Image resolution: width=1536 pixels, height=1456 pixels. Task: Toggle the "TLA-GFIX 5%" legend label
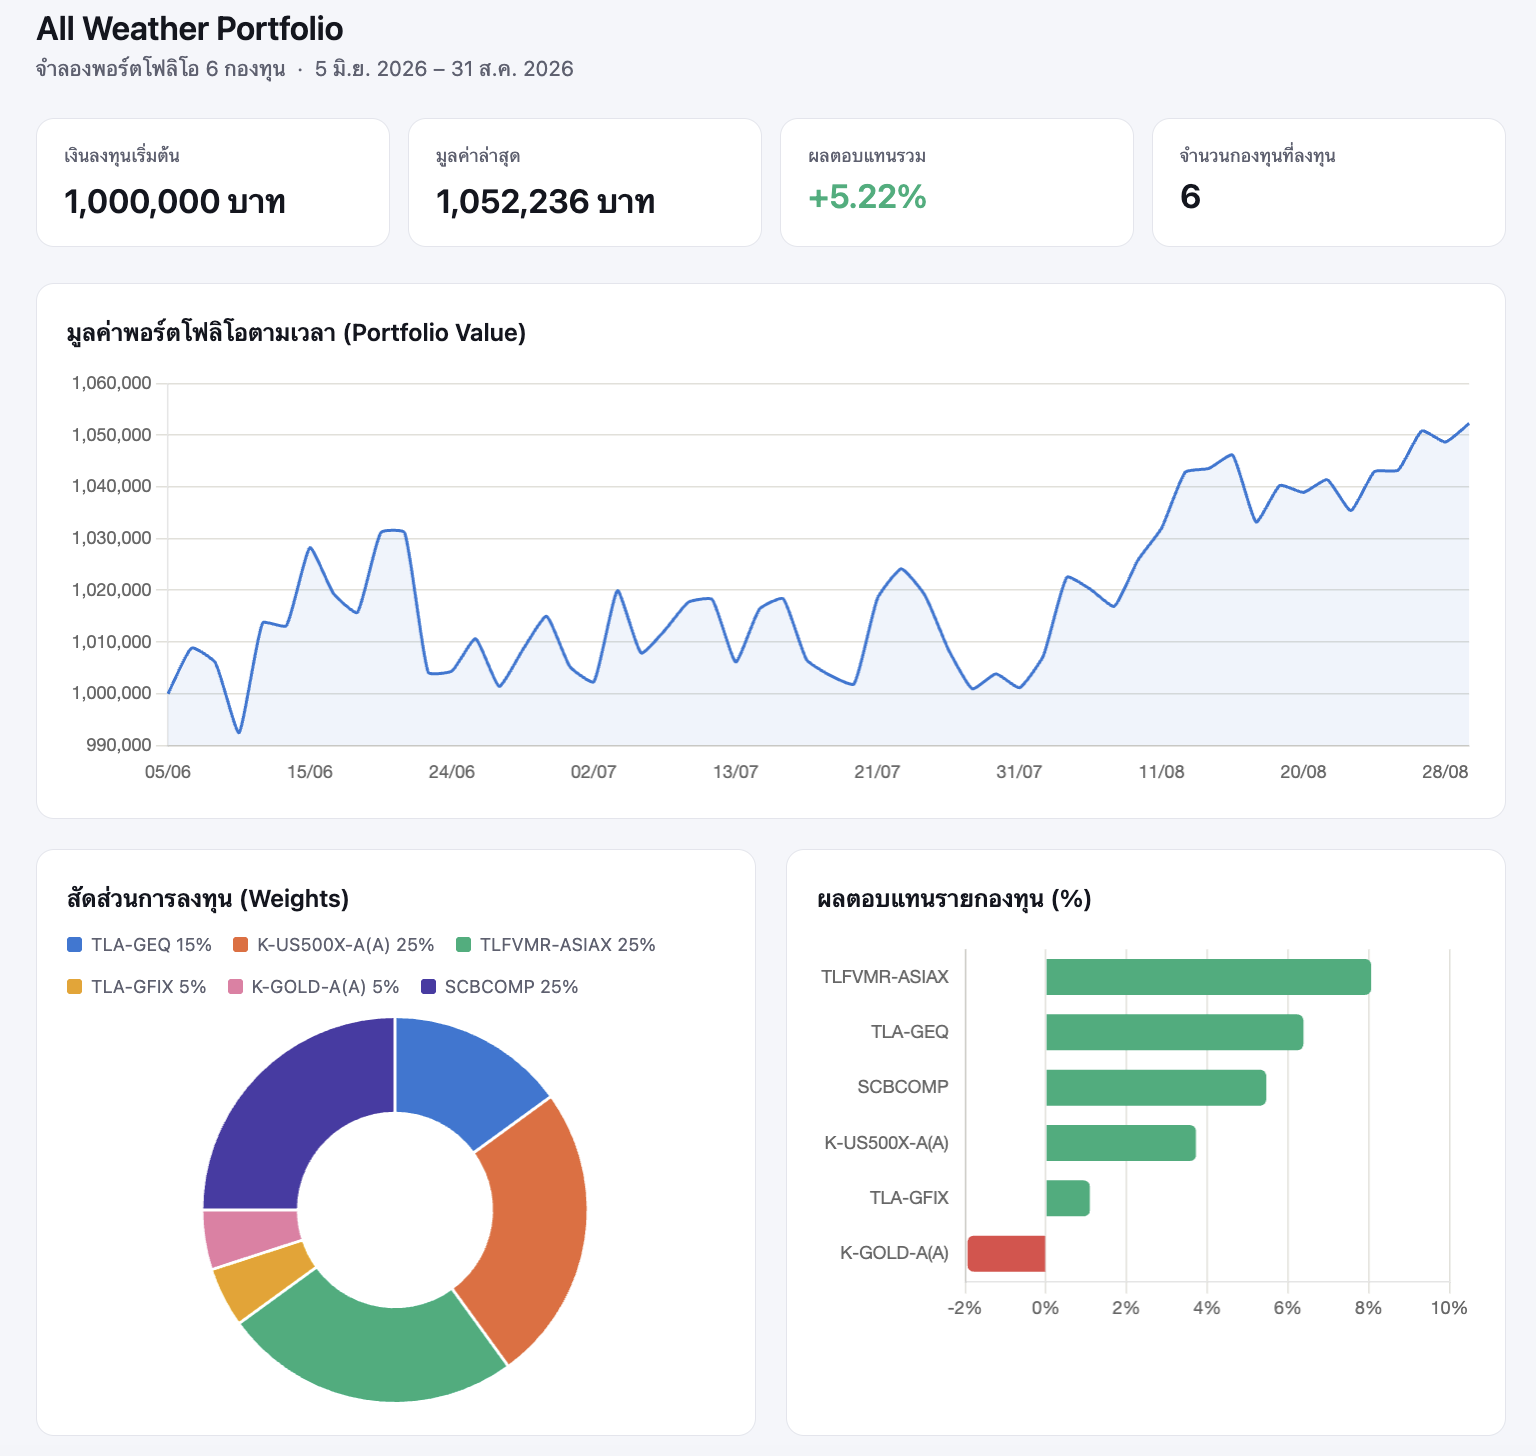click(149, 987)
